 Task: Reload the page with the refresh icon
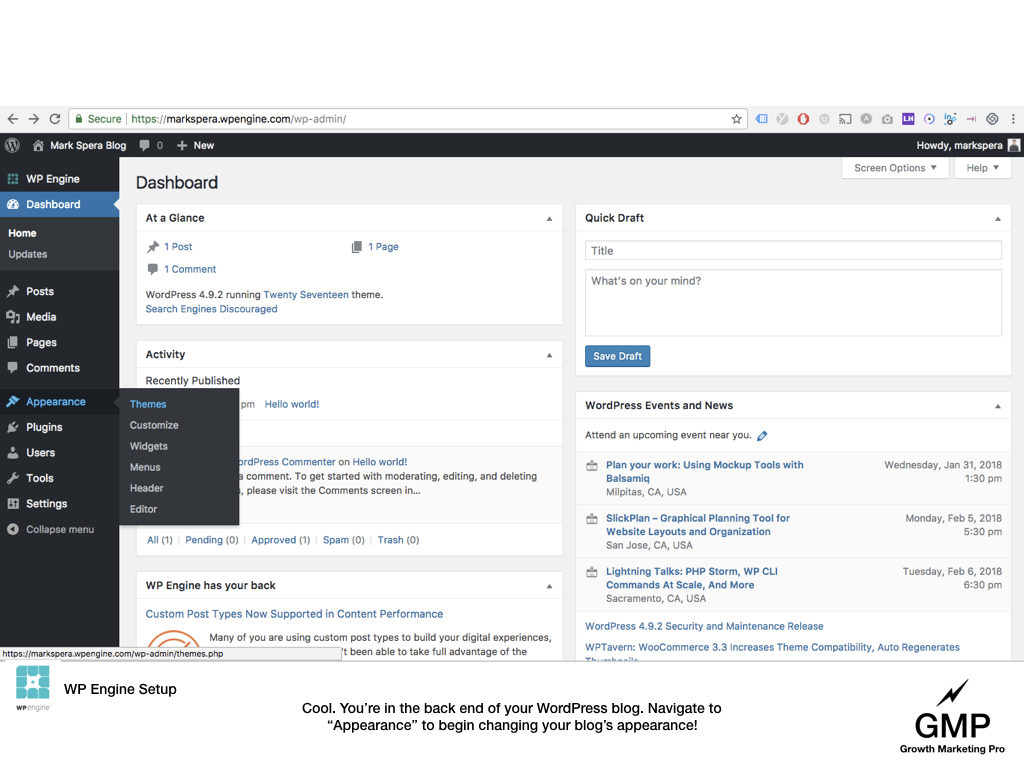(x=55, y=119)
